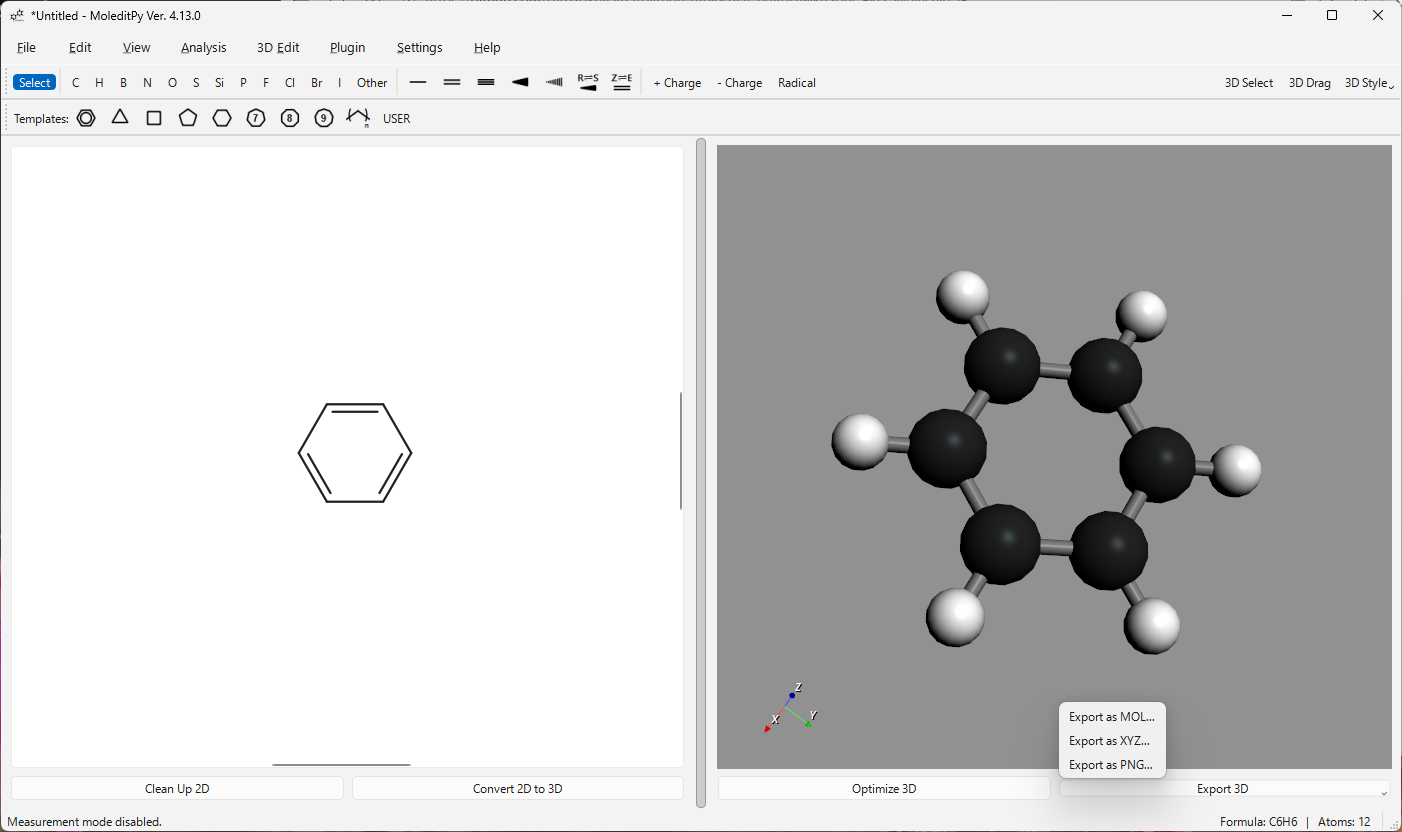Choose the polymer chain template icon

point(358,118)
